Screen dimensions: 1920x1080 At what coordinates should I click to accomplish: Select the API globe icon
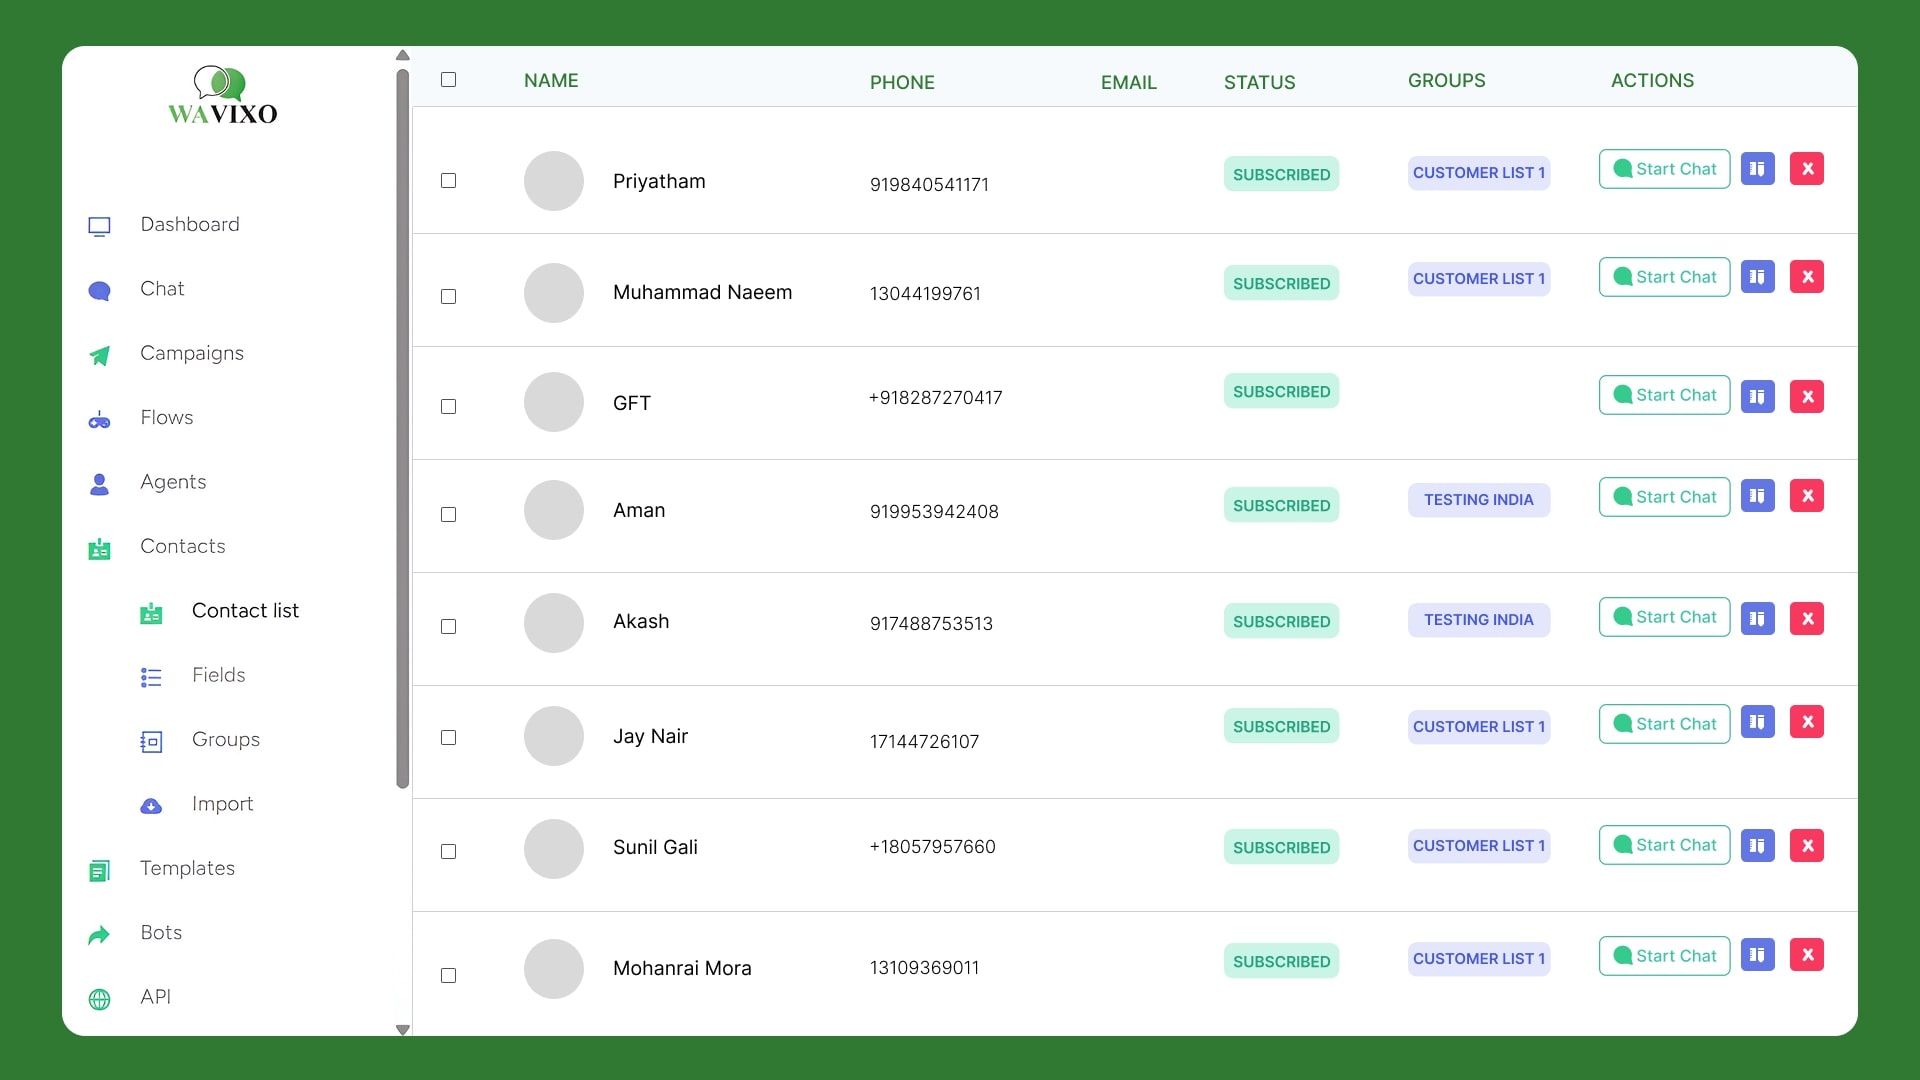99,998
